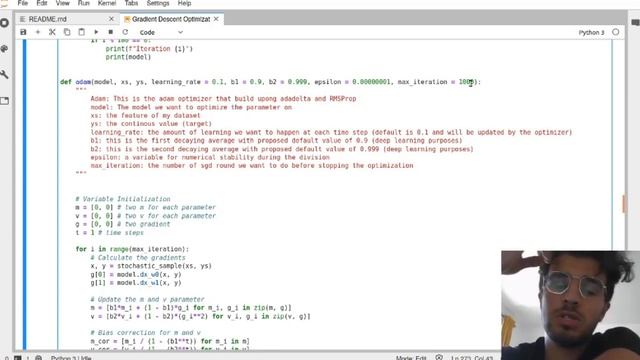640x360 pixels.
Task: Click the markdown file icon on README.md tab
Action: pos(22,19)
